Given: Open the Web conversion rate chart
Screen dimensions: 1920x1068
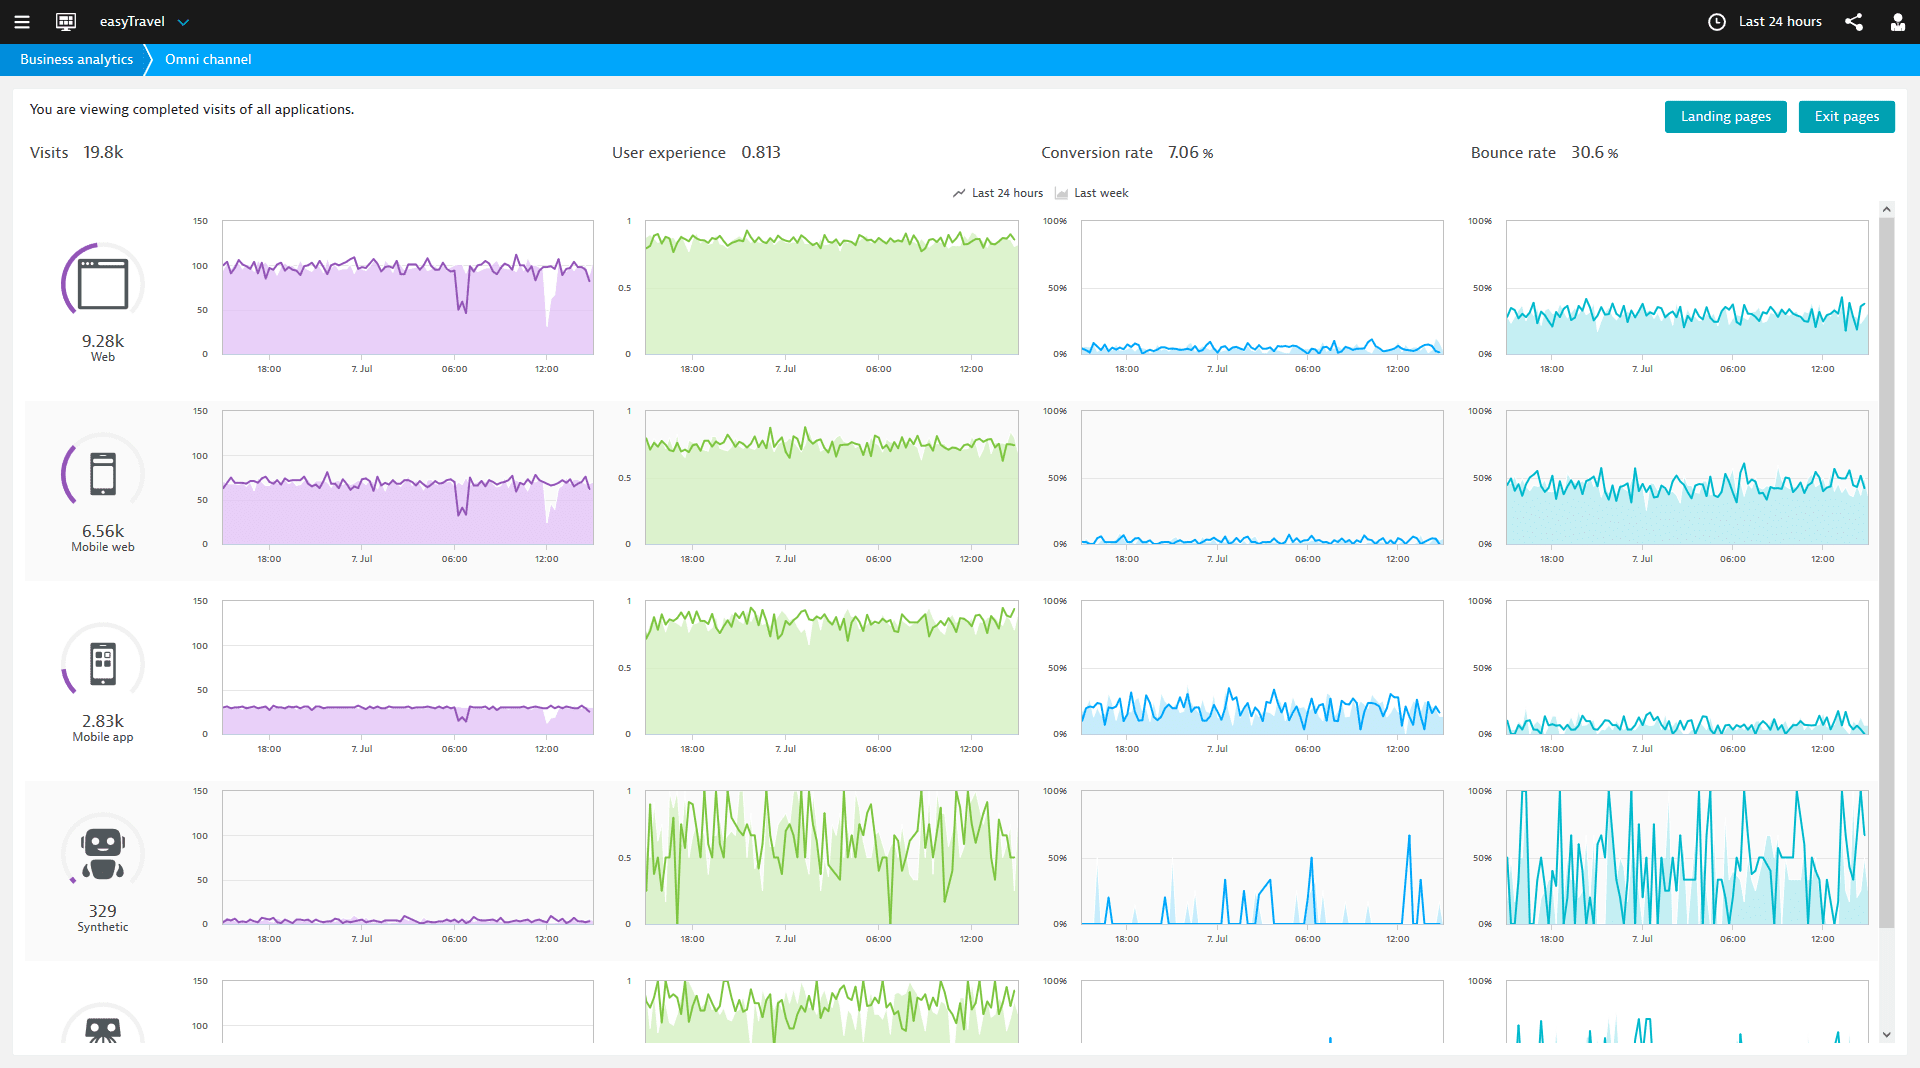Looking at the screenshot, I should pyautogui.click(x=1262, y=288).
